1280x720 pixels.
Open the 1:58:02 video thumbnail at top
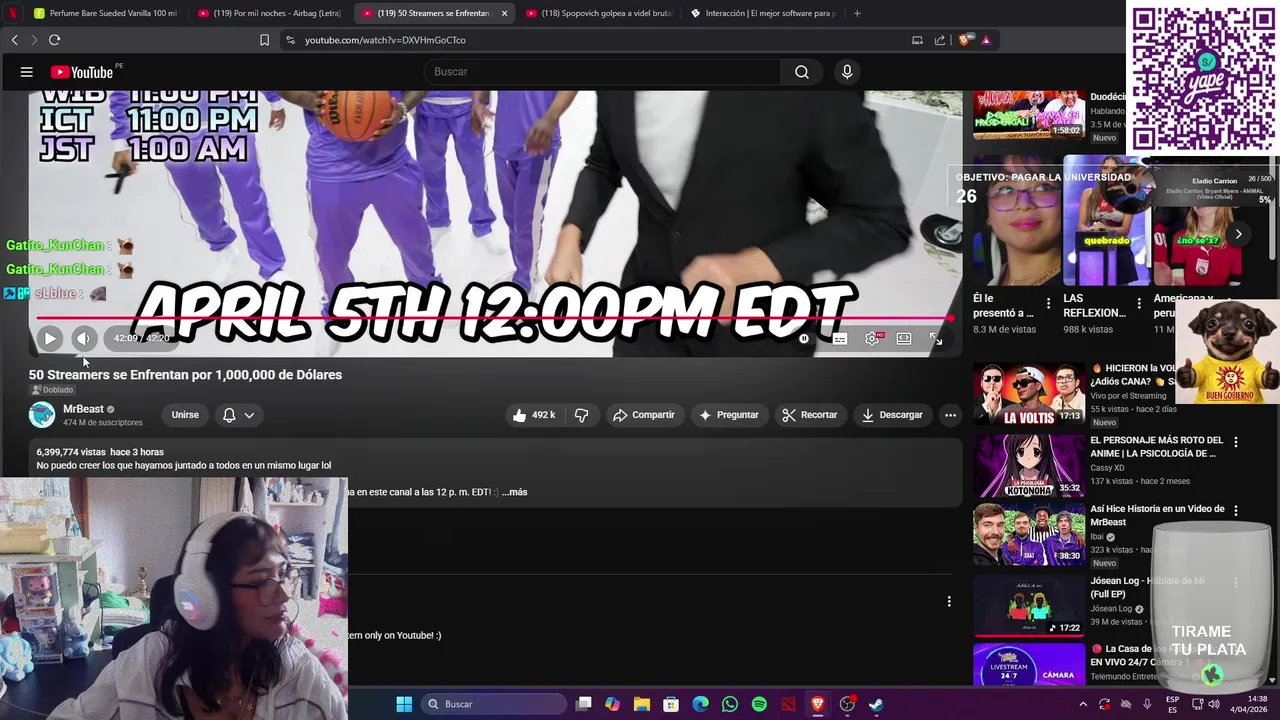[1029, 114]
